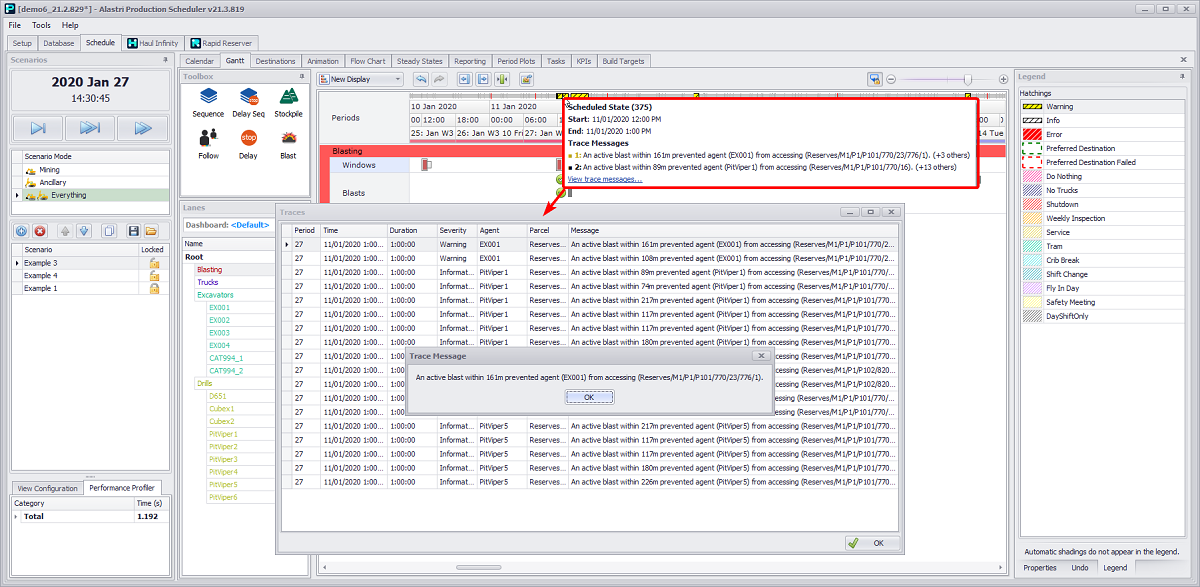Sort Traces by the Duration column header
The height and width of the screenshot is (587, 1200).
(411, 230)
